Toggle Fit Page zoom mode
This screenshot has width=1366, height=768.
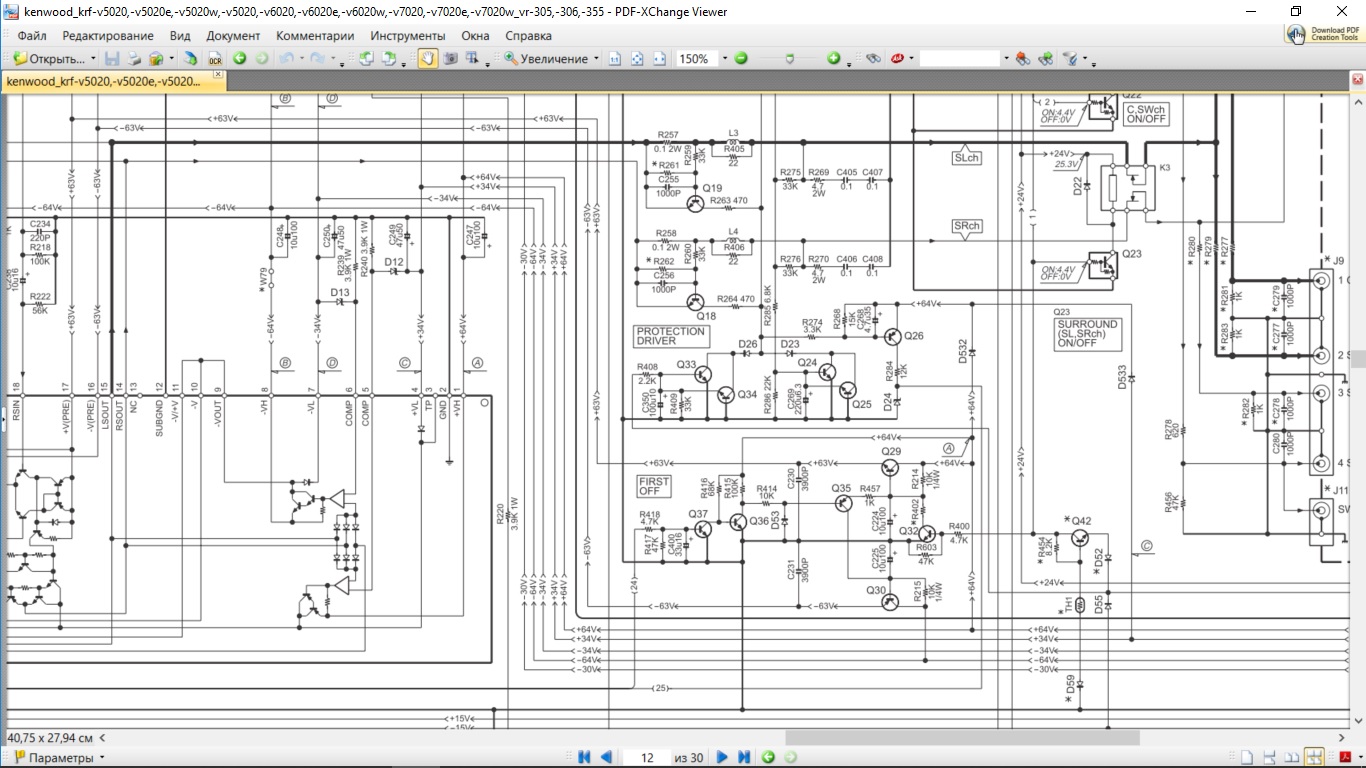(637, 59)
